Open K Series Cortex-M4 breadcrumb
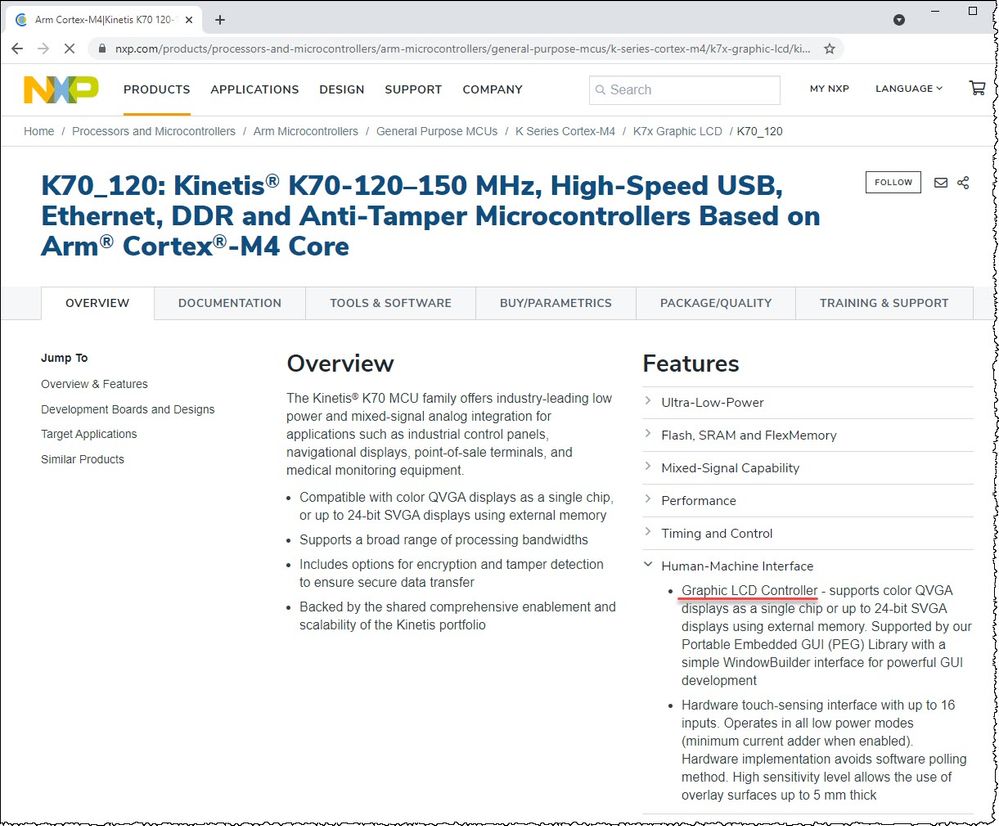Screen dimensions: 999x826 pos(565,131)
